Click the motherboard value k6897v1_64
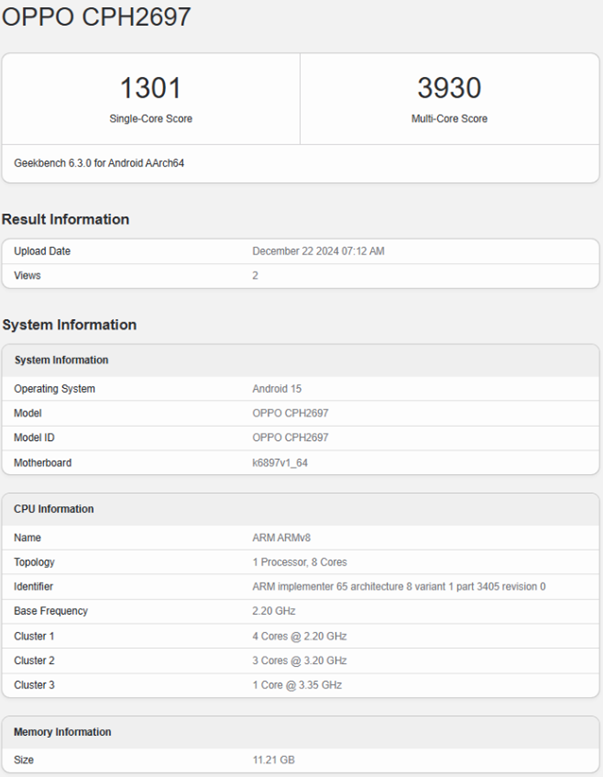 point(282,463)
